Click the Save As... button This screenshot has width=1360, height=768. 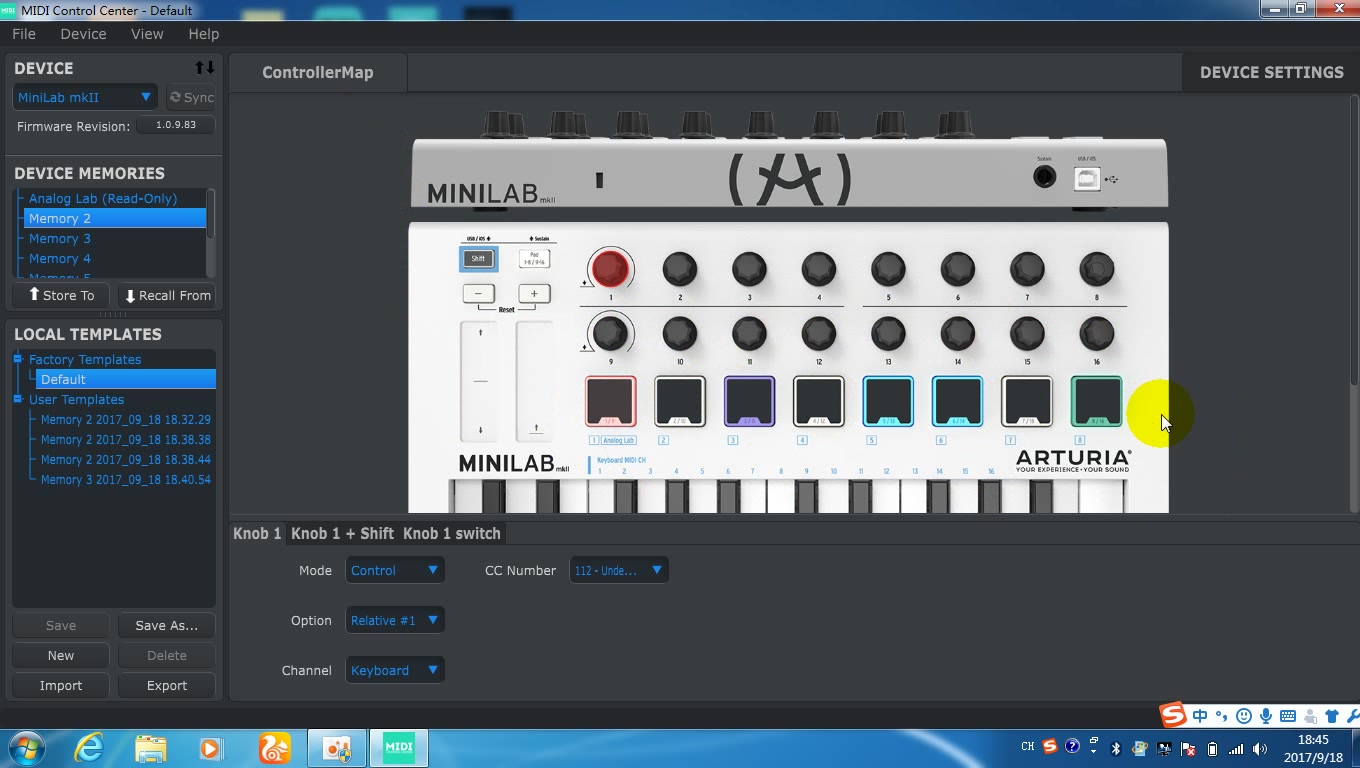[167, 625]
